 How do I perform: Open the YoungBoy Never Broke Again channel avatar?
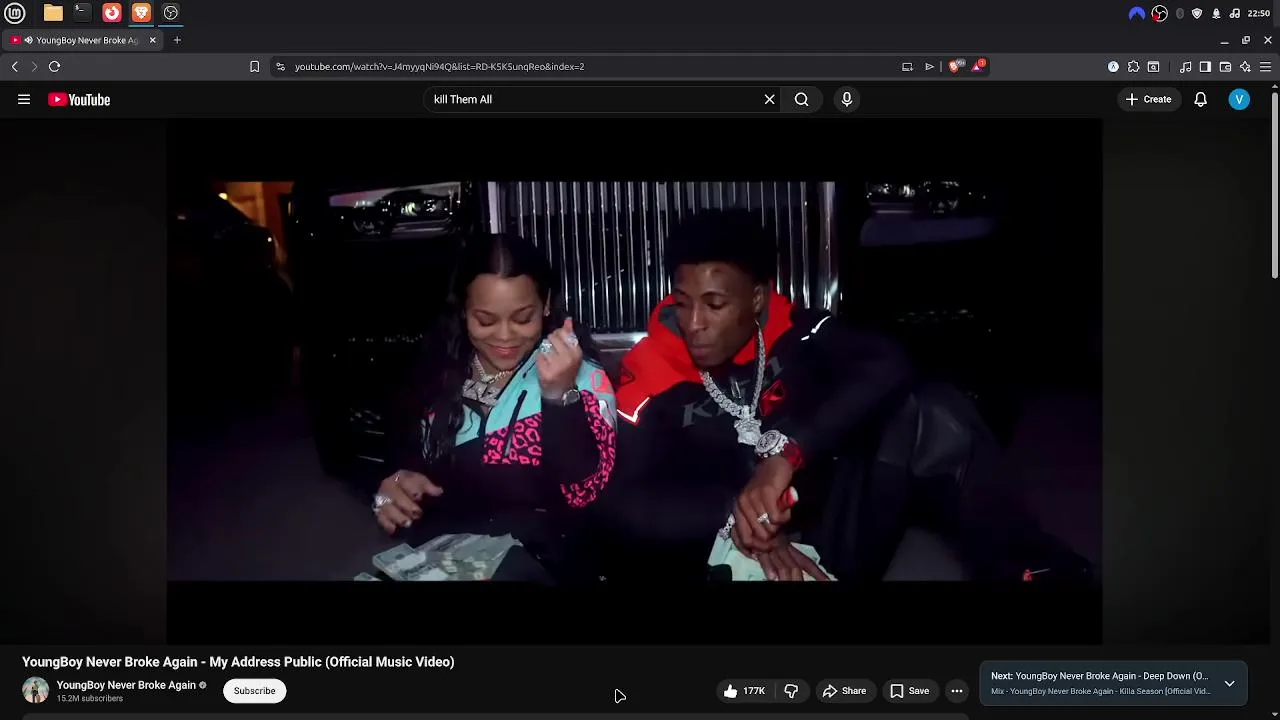tap(35, 690)
